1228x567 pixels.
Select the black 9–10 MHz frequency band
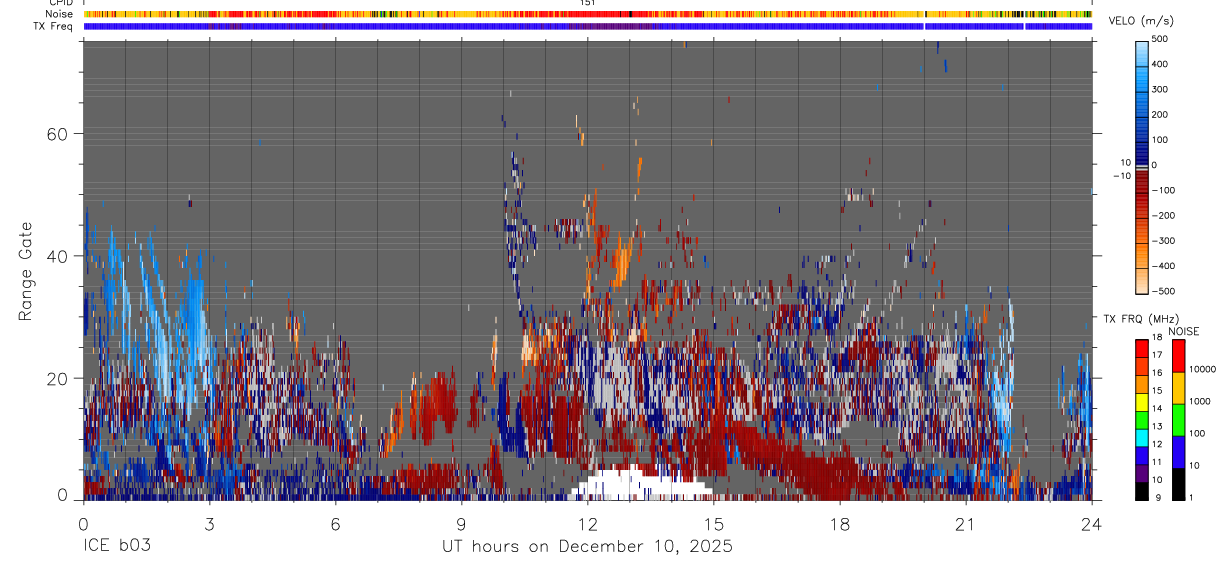point(1141,491)
